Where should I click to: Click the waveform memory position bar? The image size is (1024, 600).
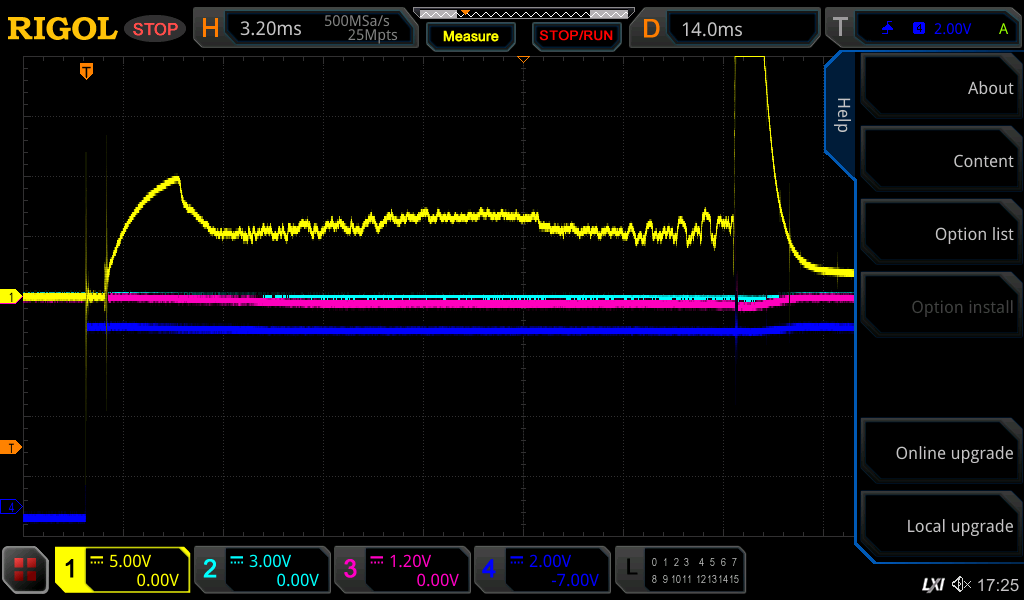pyautogui.click(x=522, y=14)
